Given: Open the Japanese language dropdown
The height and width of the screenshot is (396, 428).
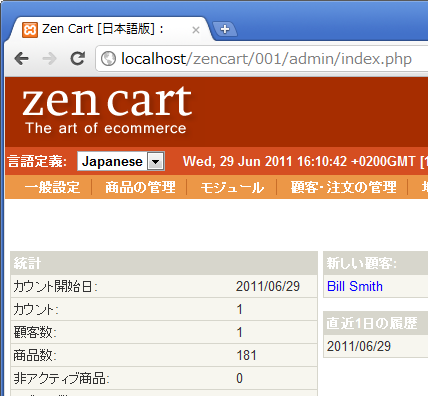Looking at the screenshot, I should 121,161.
